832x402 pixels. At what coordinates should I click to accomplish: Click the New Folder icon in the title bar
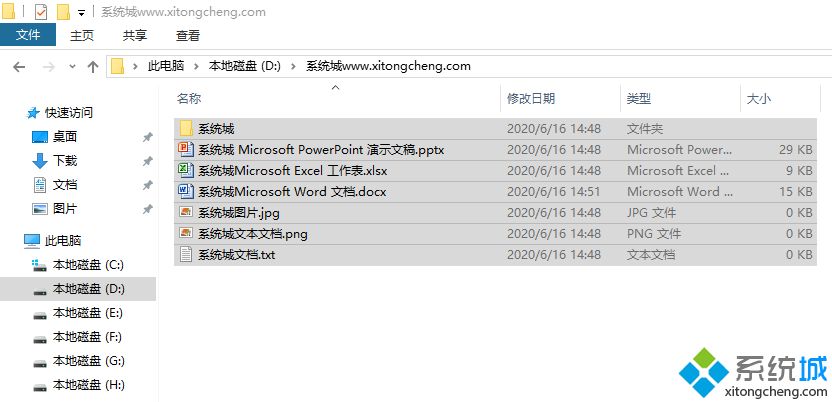pos(63,12)
